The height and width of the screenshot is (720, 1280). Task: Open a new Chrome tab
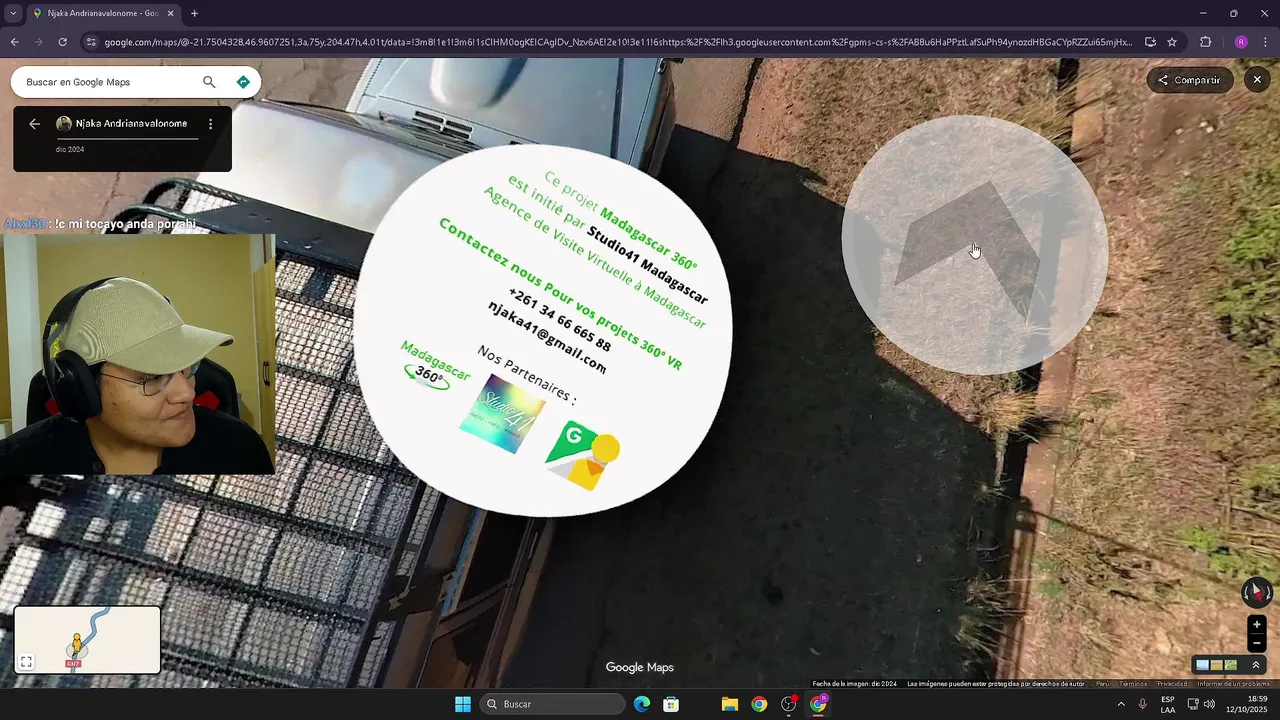click(194, 13)
